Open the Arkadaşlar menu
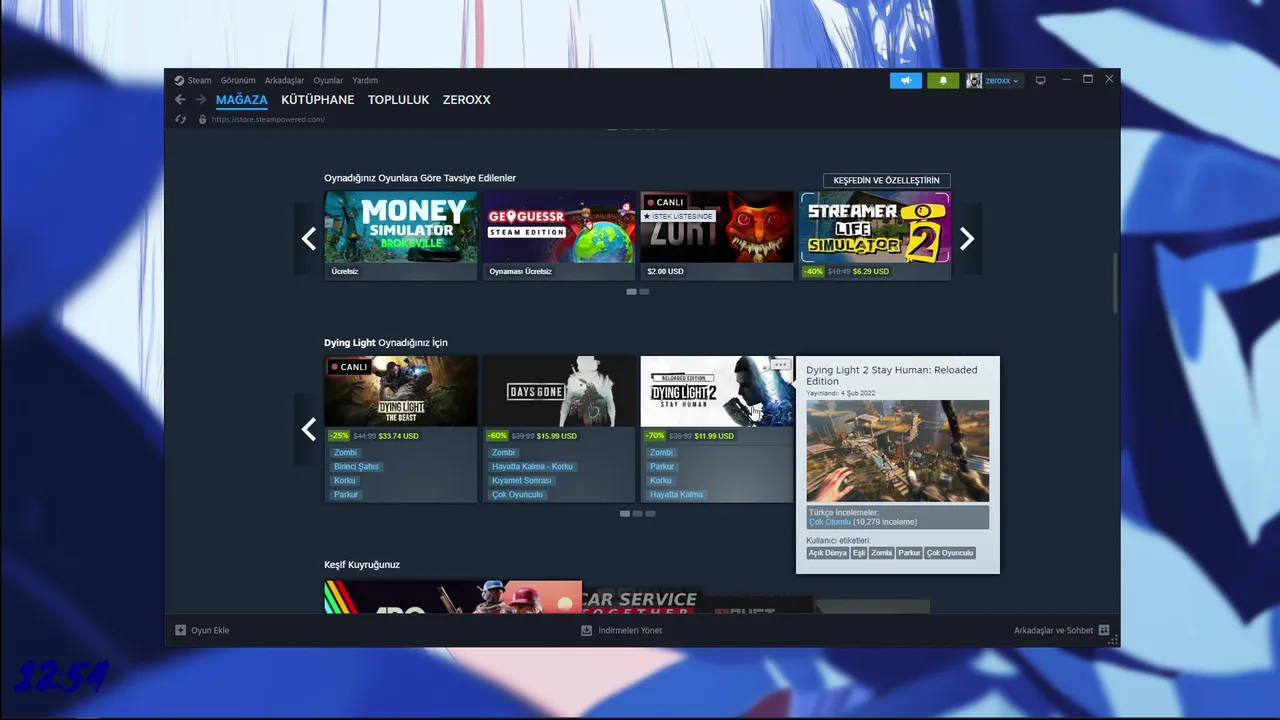This screenshot has height=720, width=1280. point(284,80)
